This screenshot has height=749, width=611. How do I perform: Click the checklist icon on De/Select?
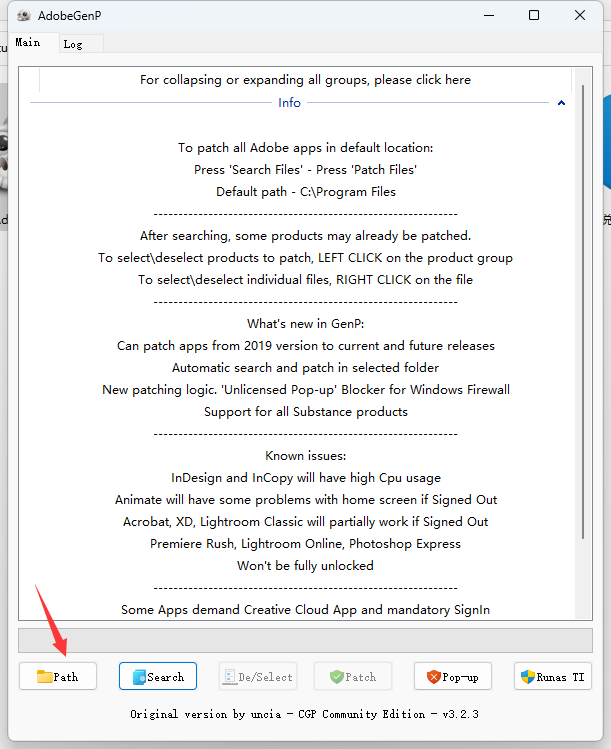coord(230,677)
